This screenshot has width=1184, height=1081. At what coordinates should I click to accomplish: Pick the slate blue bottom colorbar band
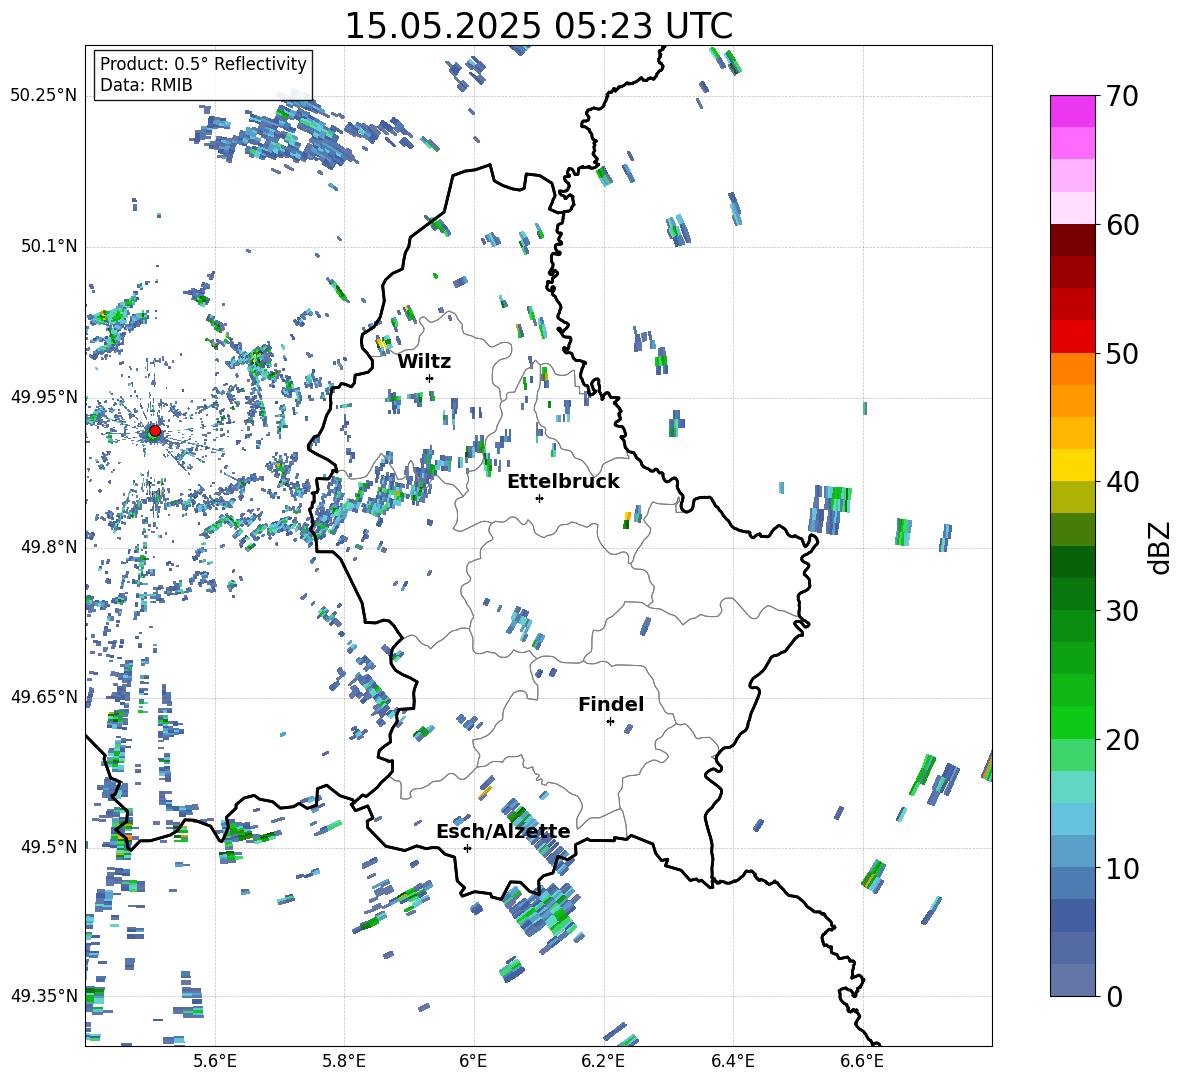(1072, 981)
